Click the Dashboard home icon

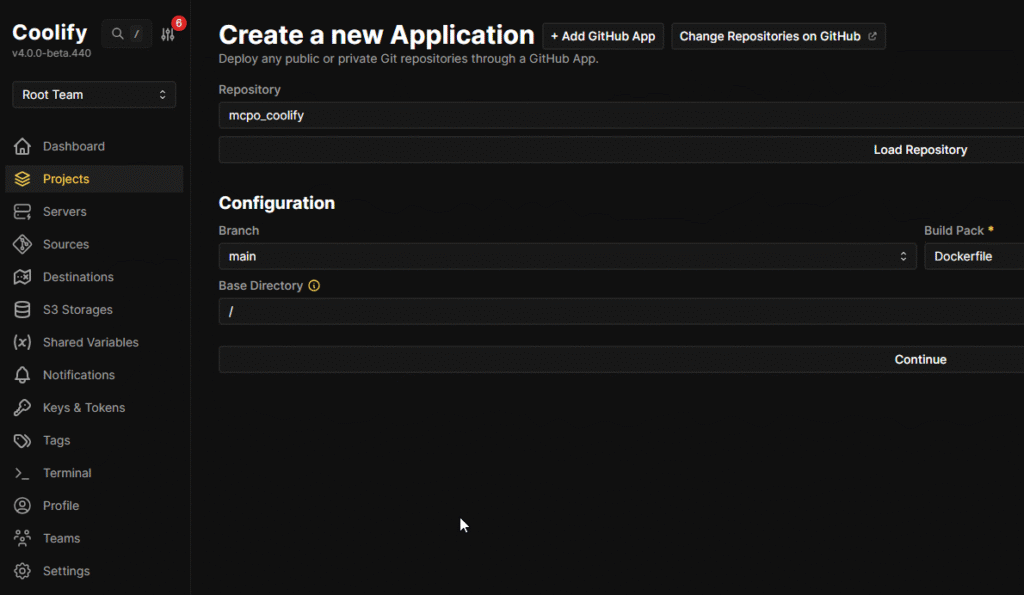point(22,147)
